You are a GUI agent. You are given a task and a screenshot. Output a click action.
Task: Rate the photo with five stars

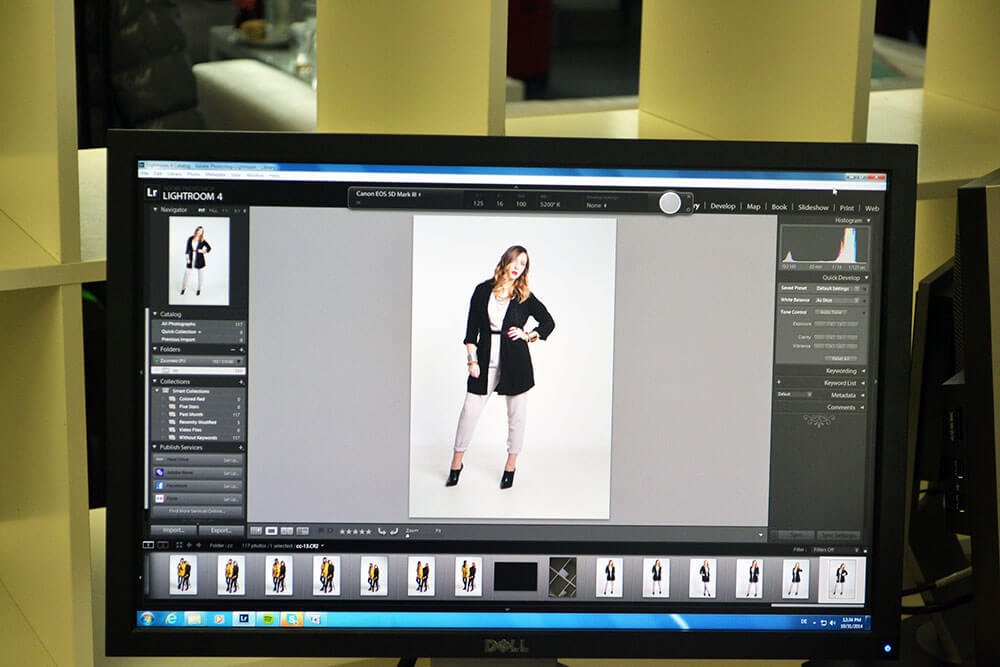[x=368, y=531]
